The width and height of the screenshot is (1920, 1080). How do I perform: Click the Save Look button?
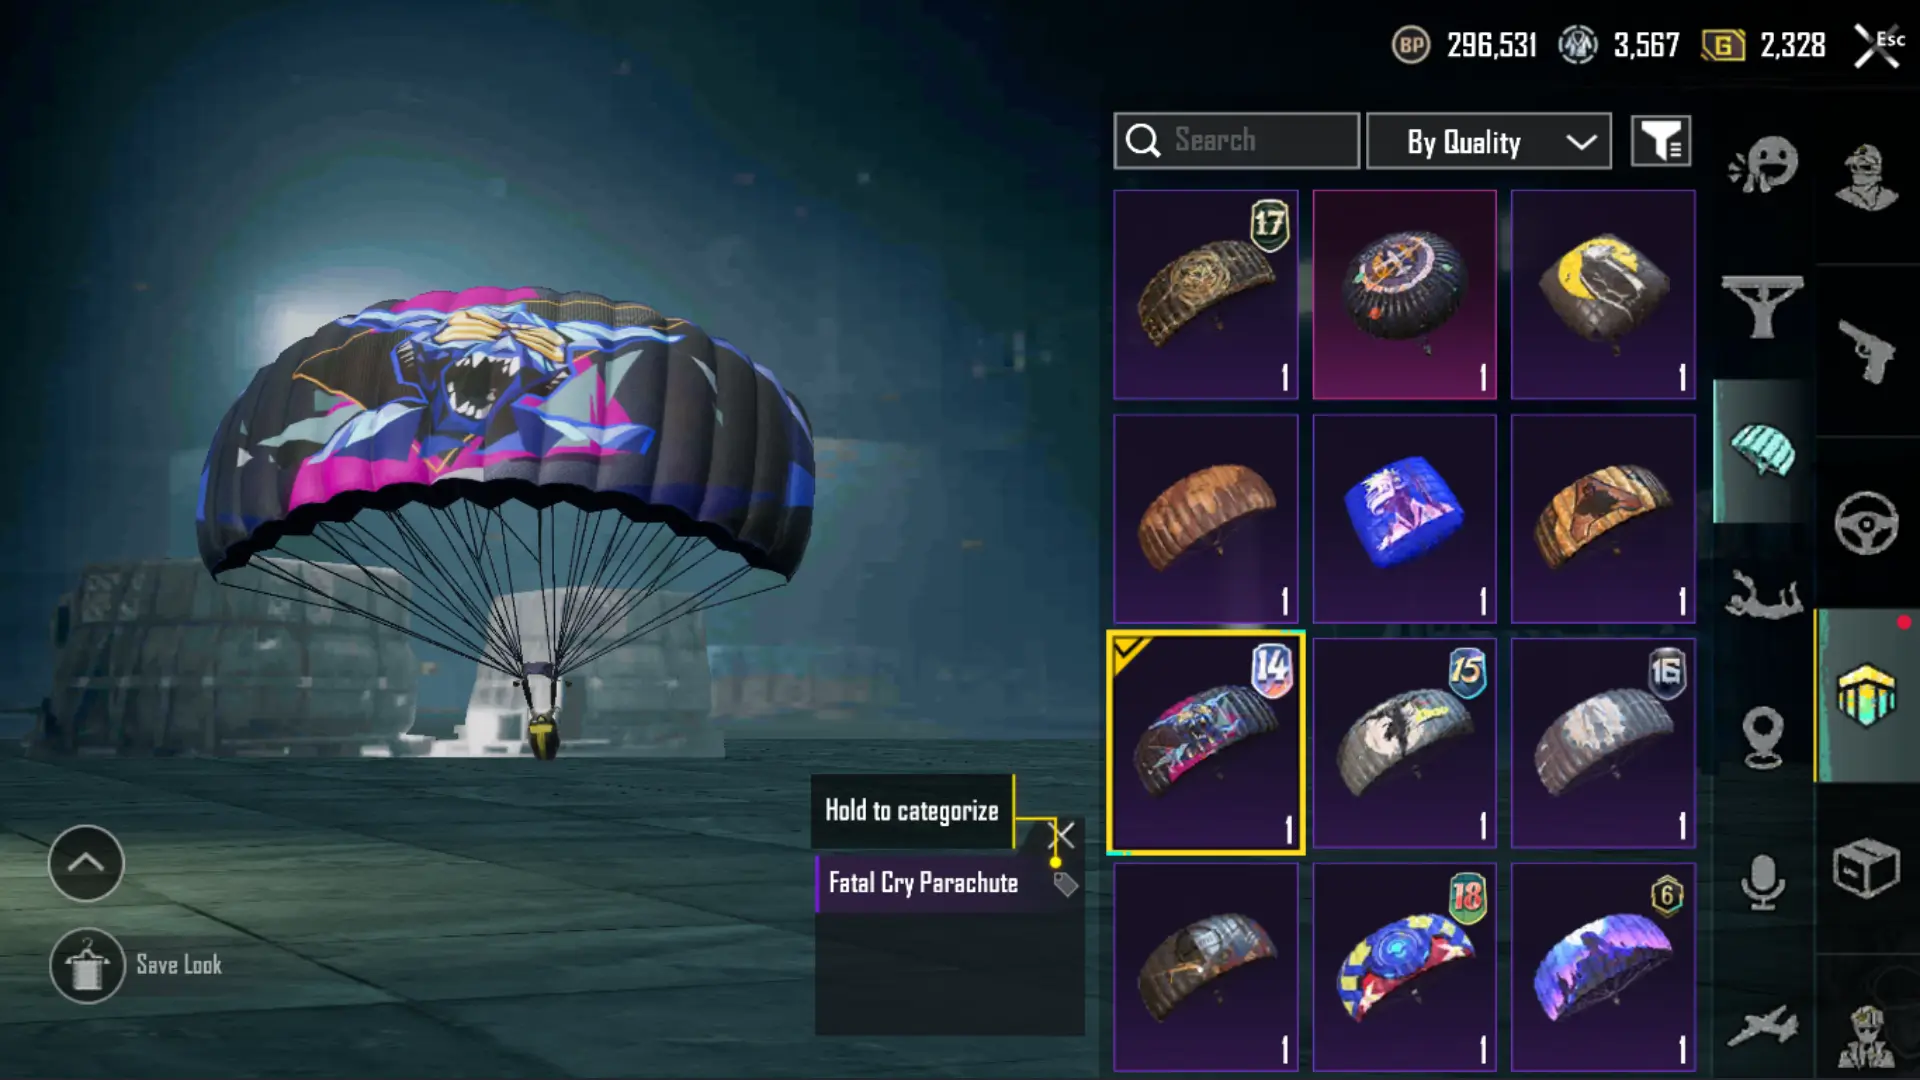[x=136, y=965]
